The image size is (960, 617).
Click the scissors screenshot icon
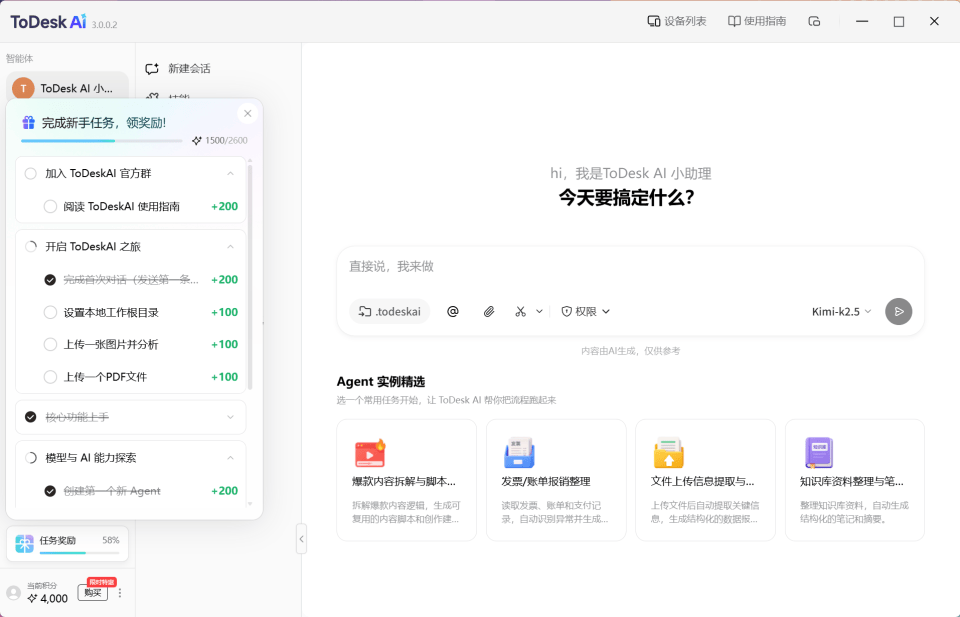click(520, 312)
